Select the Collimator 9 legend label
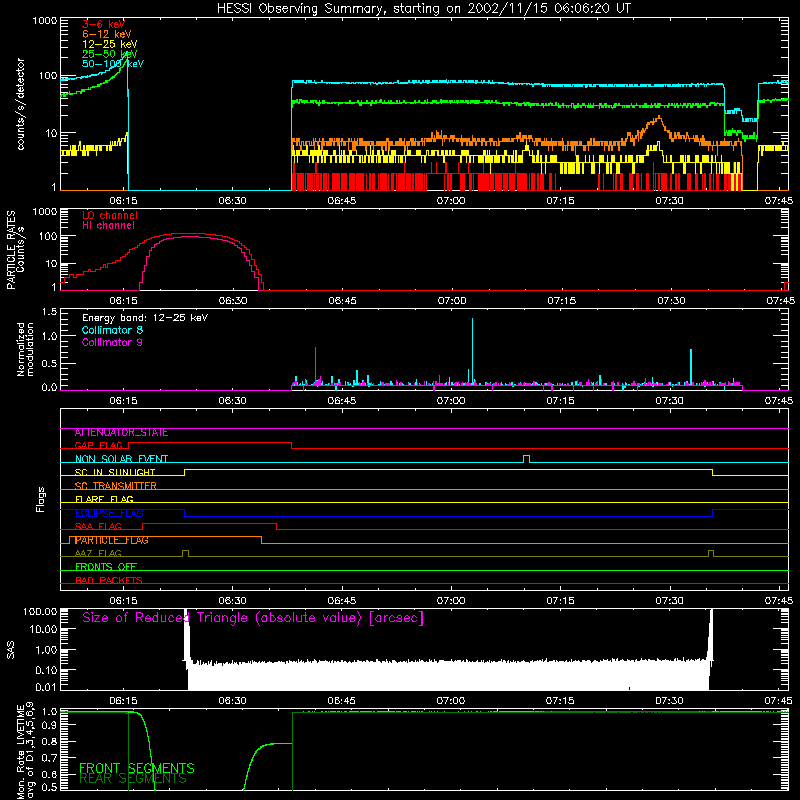The width and height of the screenshot is (800, 800). coord(112,342)
